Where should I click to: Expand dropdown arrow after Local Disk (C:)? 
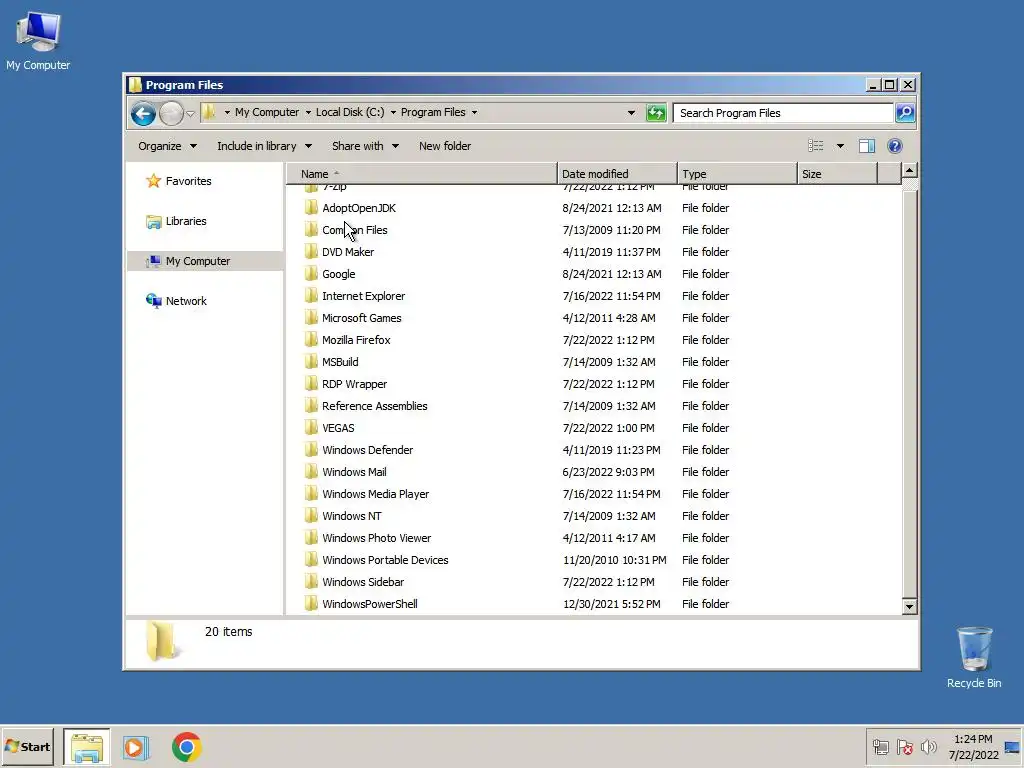(393, 112)
